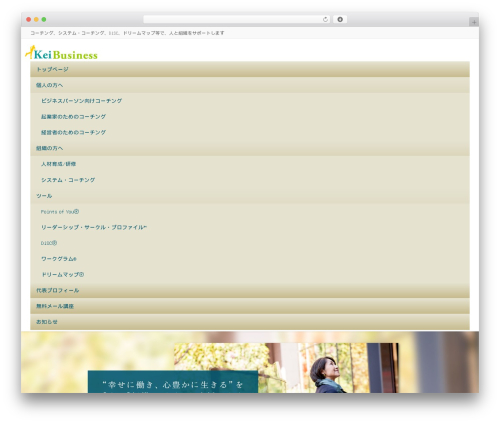Maximize window with green button
This screenshot has height=423, width=500.
[44, 20]
